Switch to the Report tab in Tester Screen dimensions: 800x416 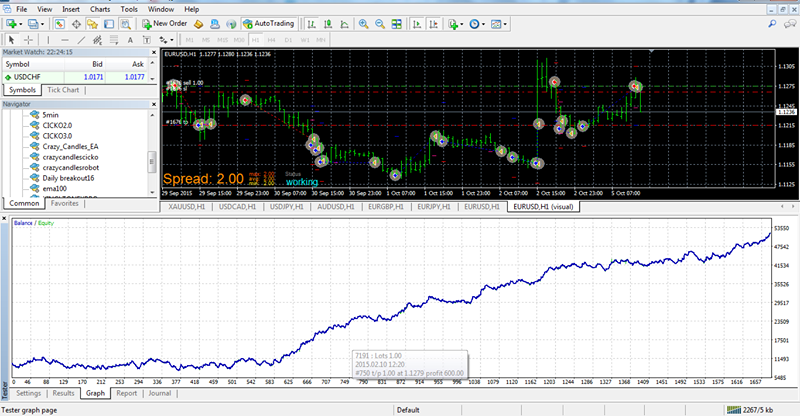tap(126, 393)
